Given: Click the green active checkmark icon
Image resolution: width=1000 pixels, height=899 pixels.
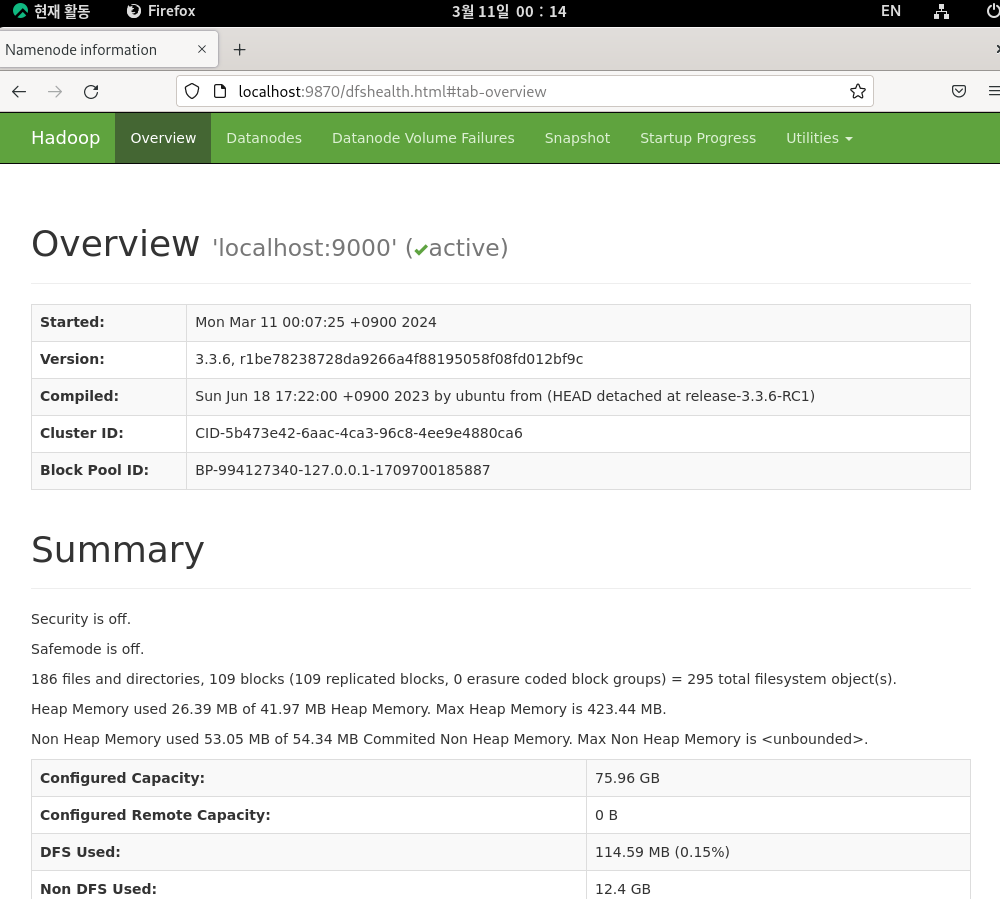Looking at the screenshot, I should pos(420,251).
